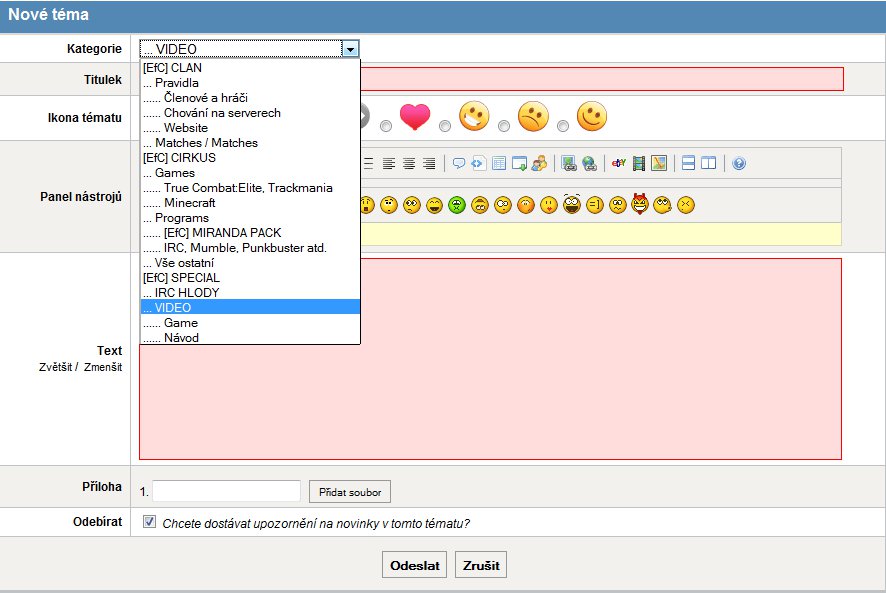Screen dimensions: 886x593
Task: Pick '...... Game' from list
Action: tap(250, 323)
